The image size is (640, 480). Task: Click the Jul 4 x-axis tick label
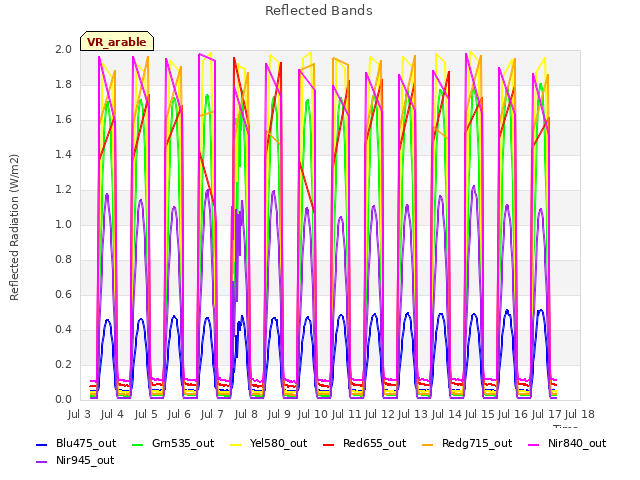pyautogui.click(x=112, y=414)
